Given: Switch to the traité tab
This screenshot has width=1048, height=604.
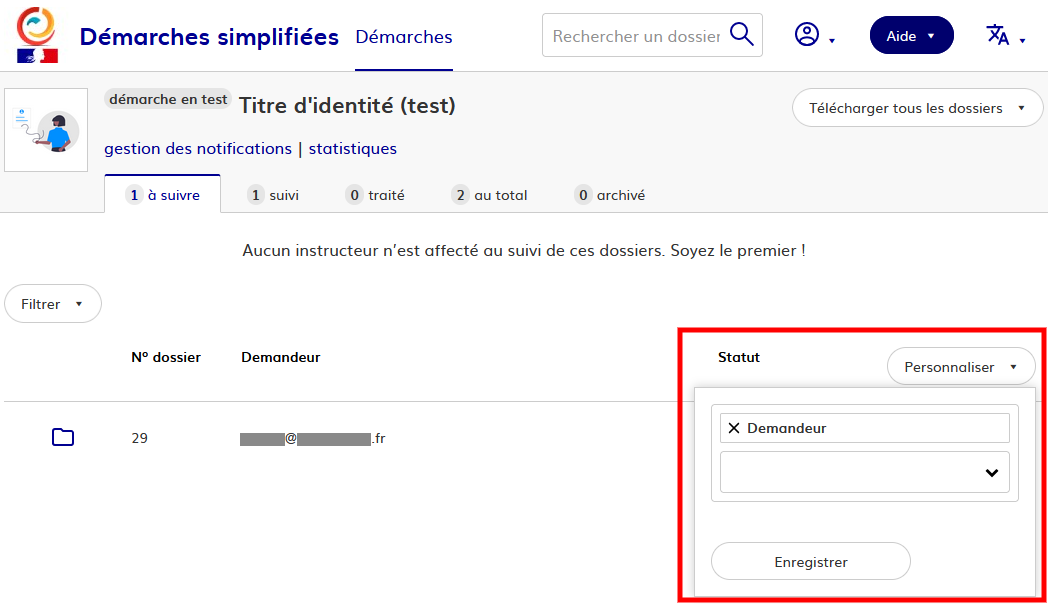Looking at the screenshot, I should [376, 195].
